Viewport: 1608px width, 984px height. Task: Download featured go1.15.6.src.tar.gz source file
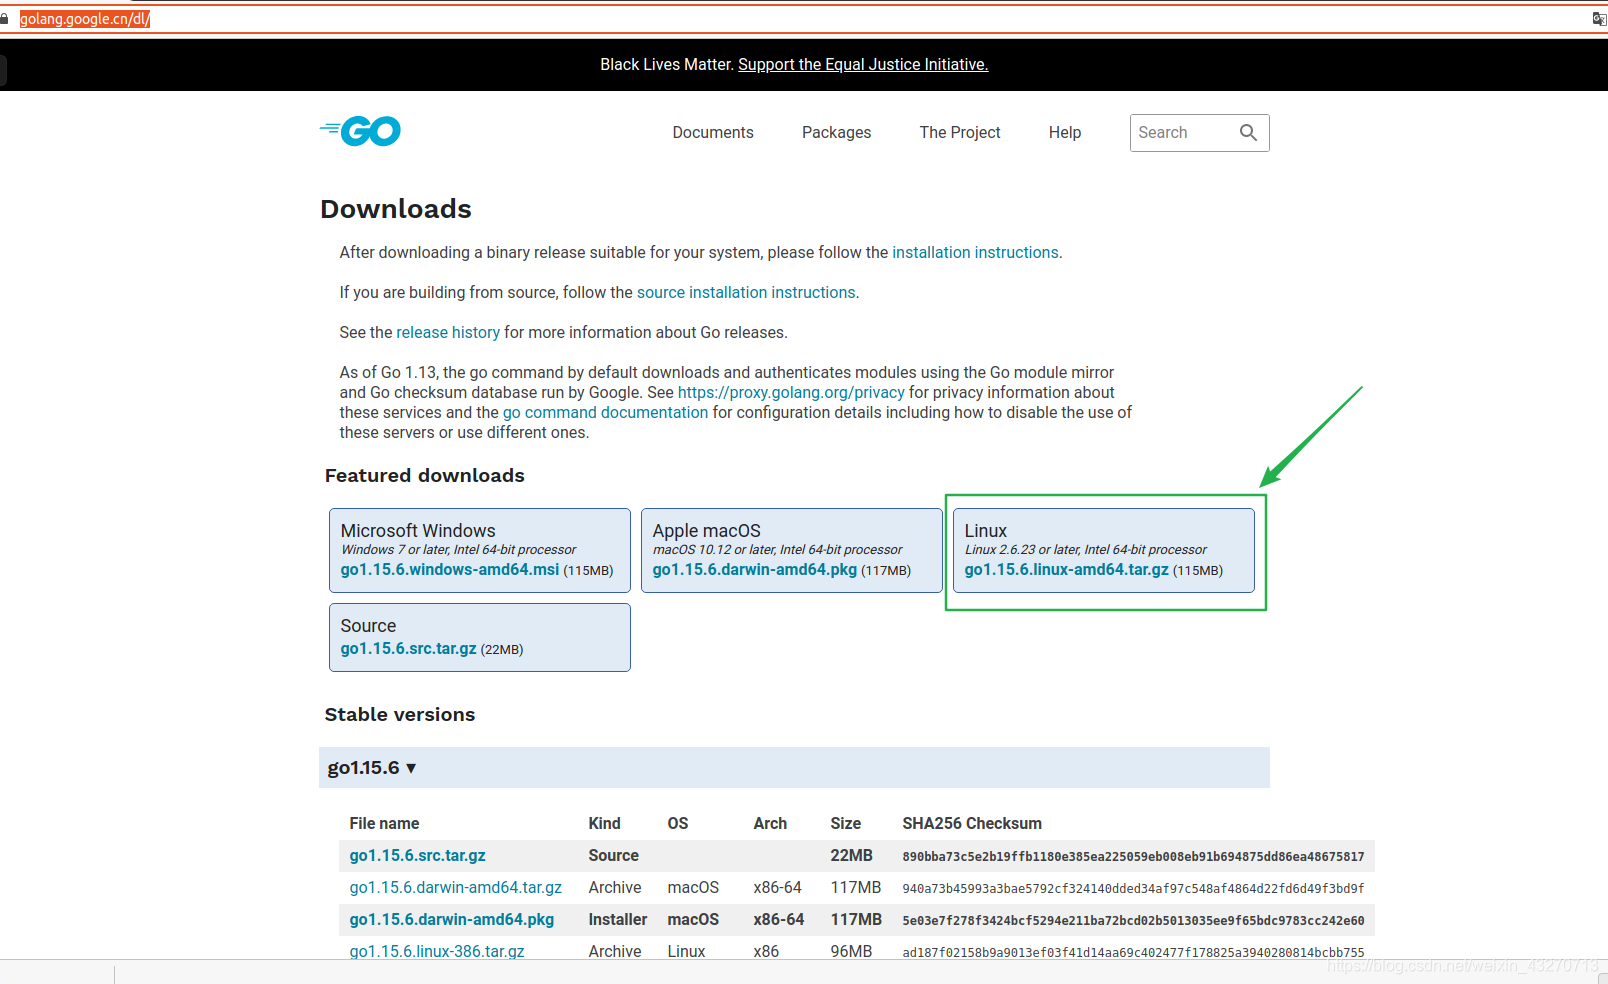click(408, 648)
